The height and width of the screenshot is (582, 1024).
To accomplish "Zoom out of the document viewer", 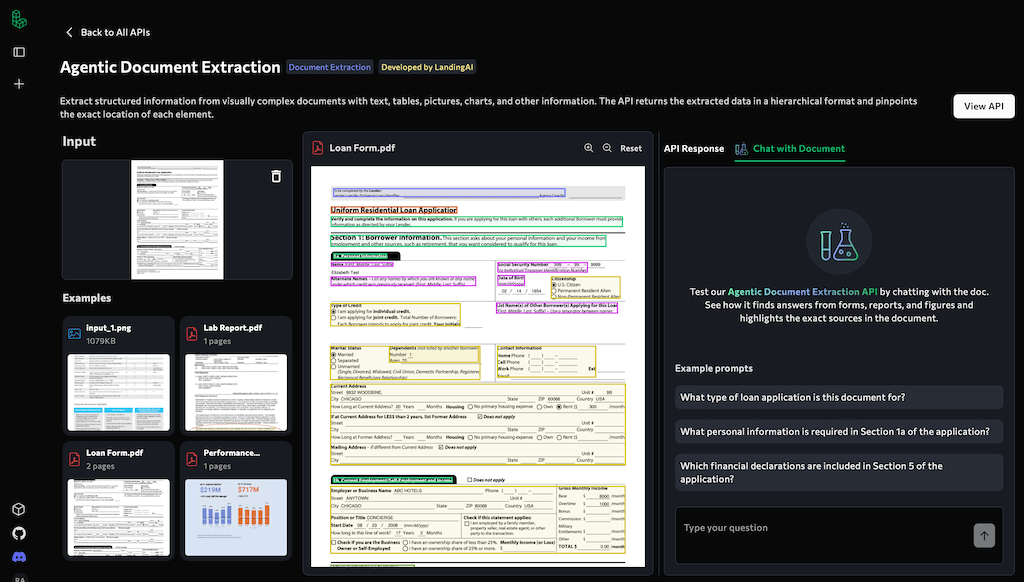I will 607,148.
